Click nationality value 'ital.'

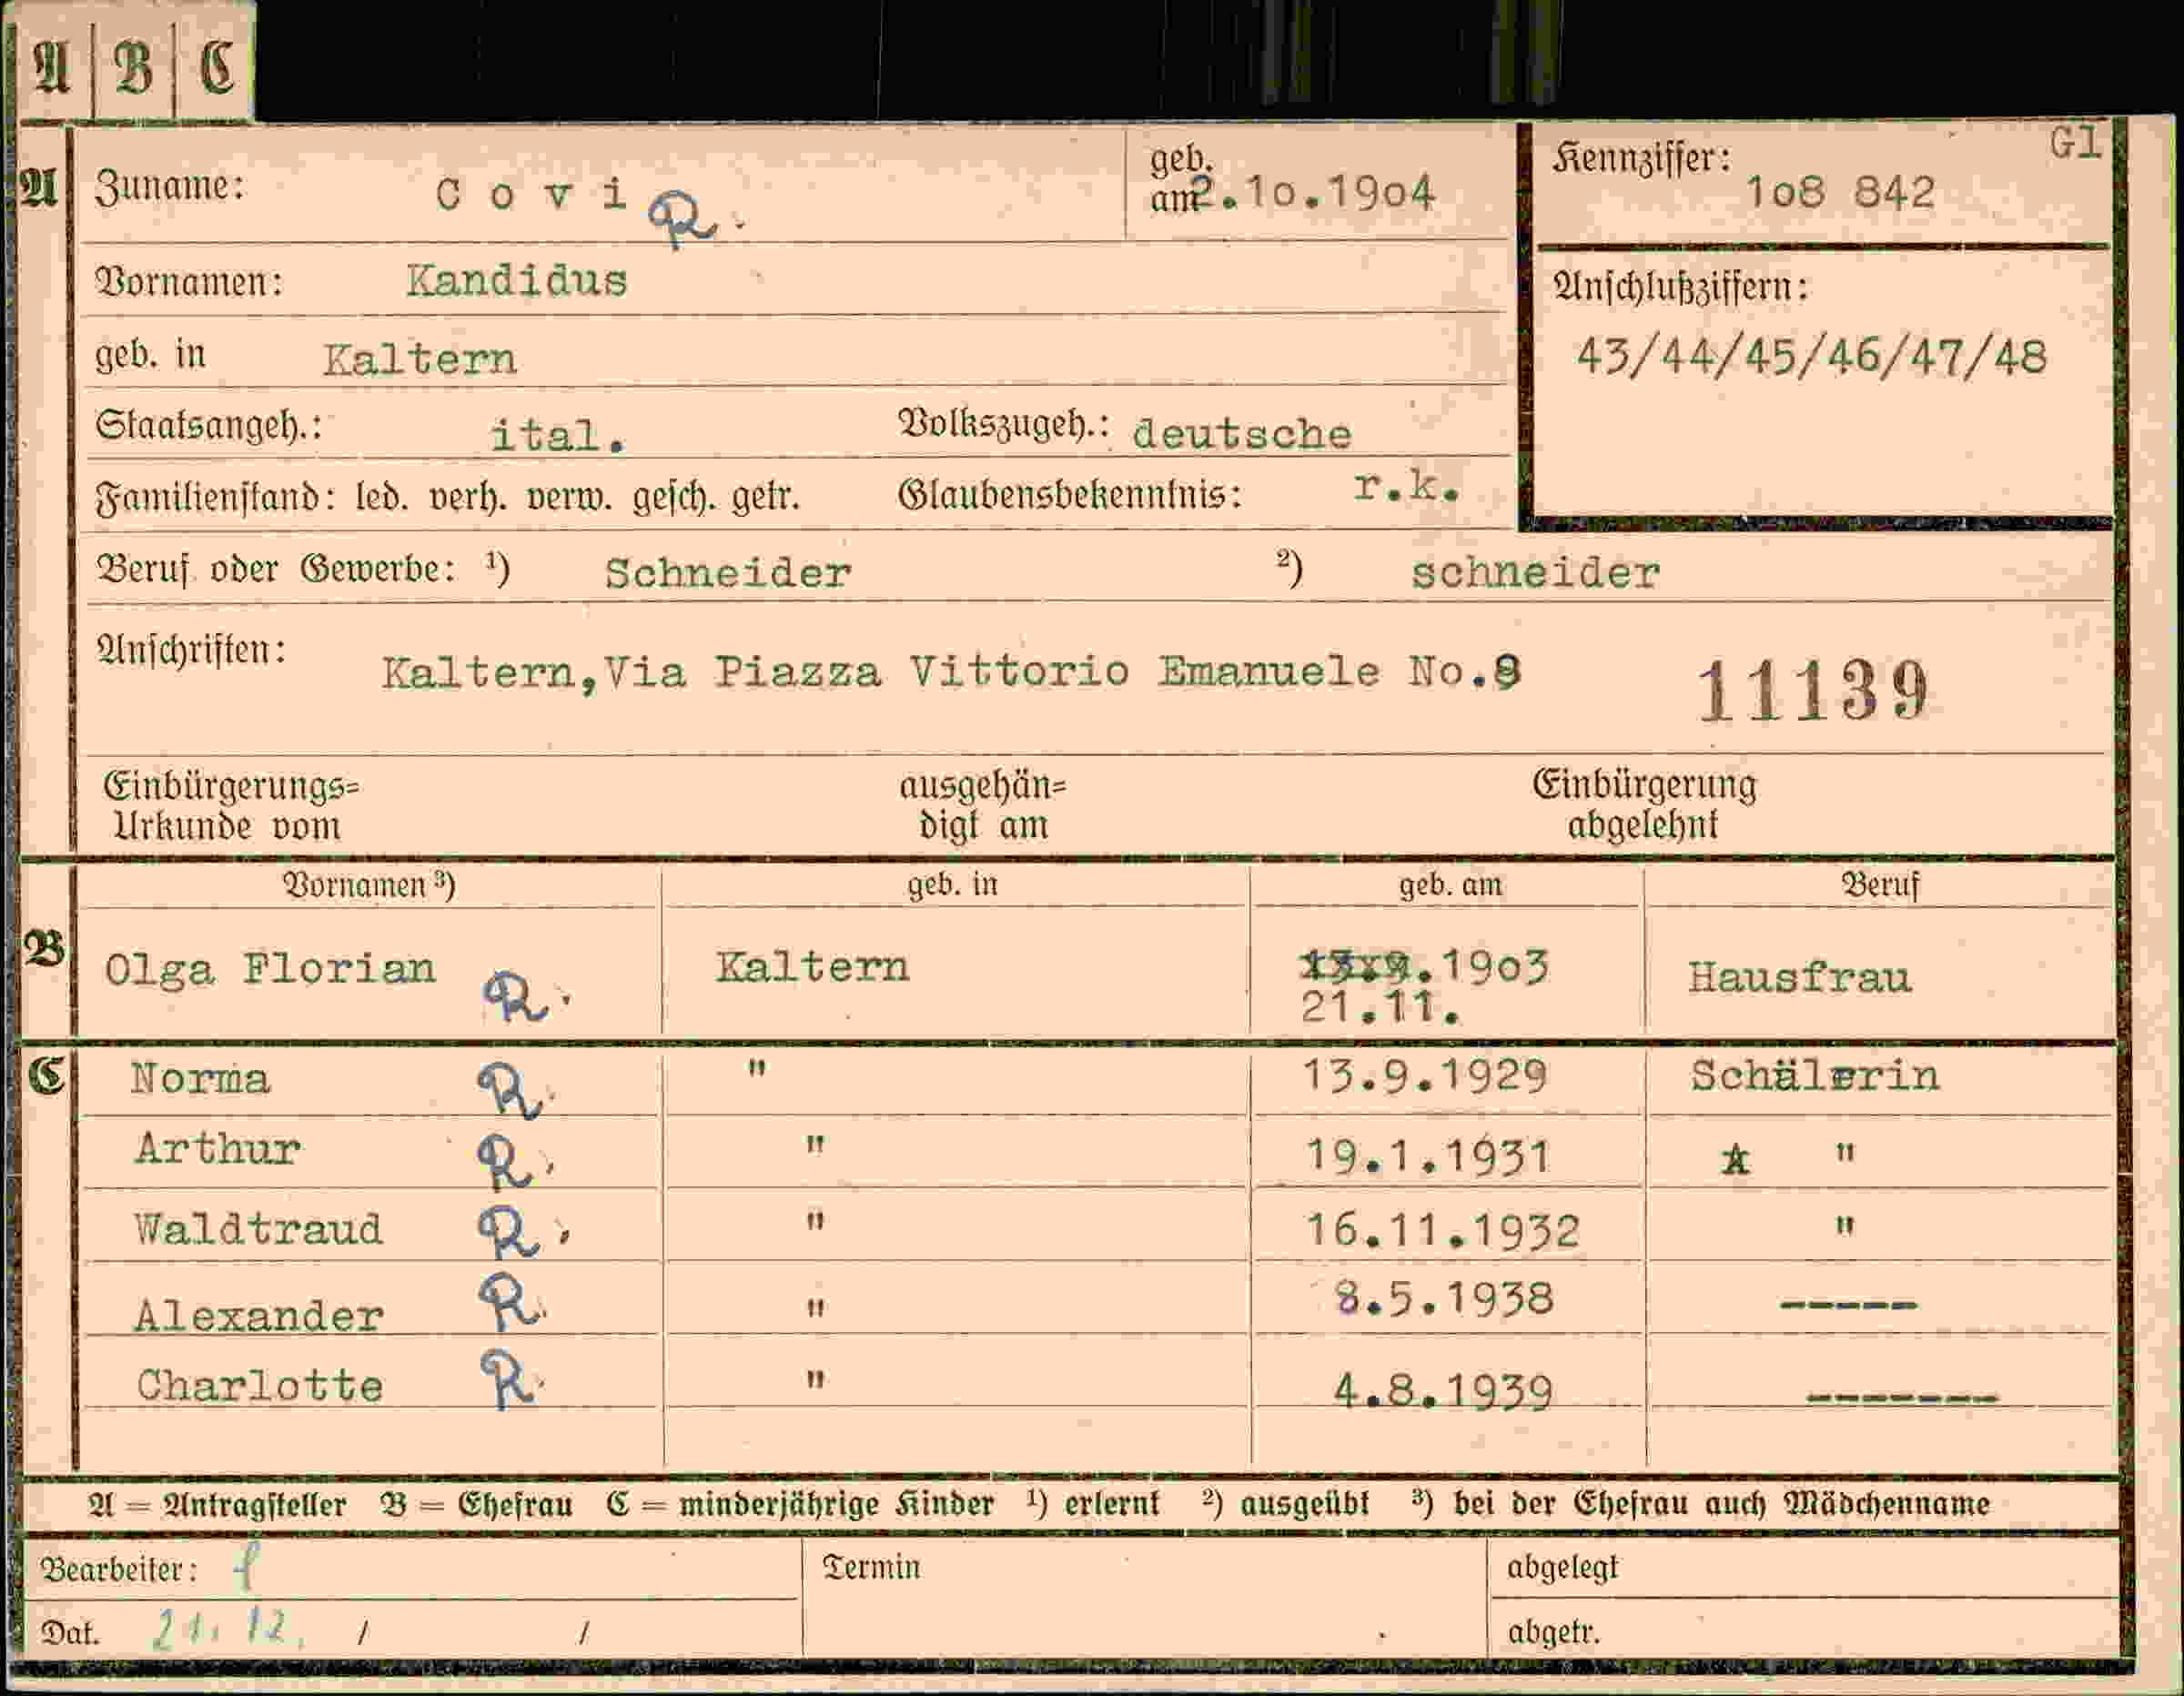[558, 436]
